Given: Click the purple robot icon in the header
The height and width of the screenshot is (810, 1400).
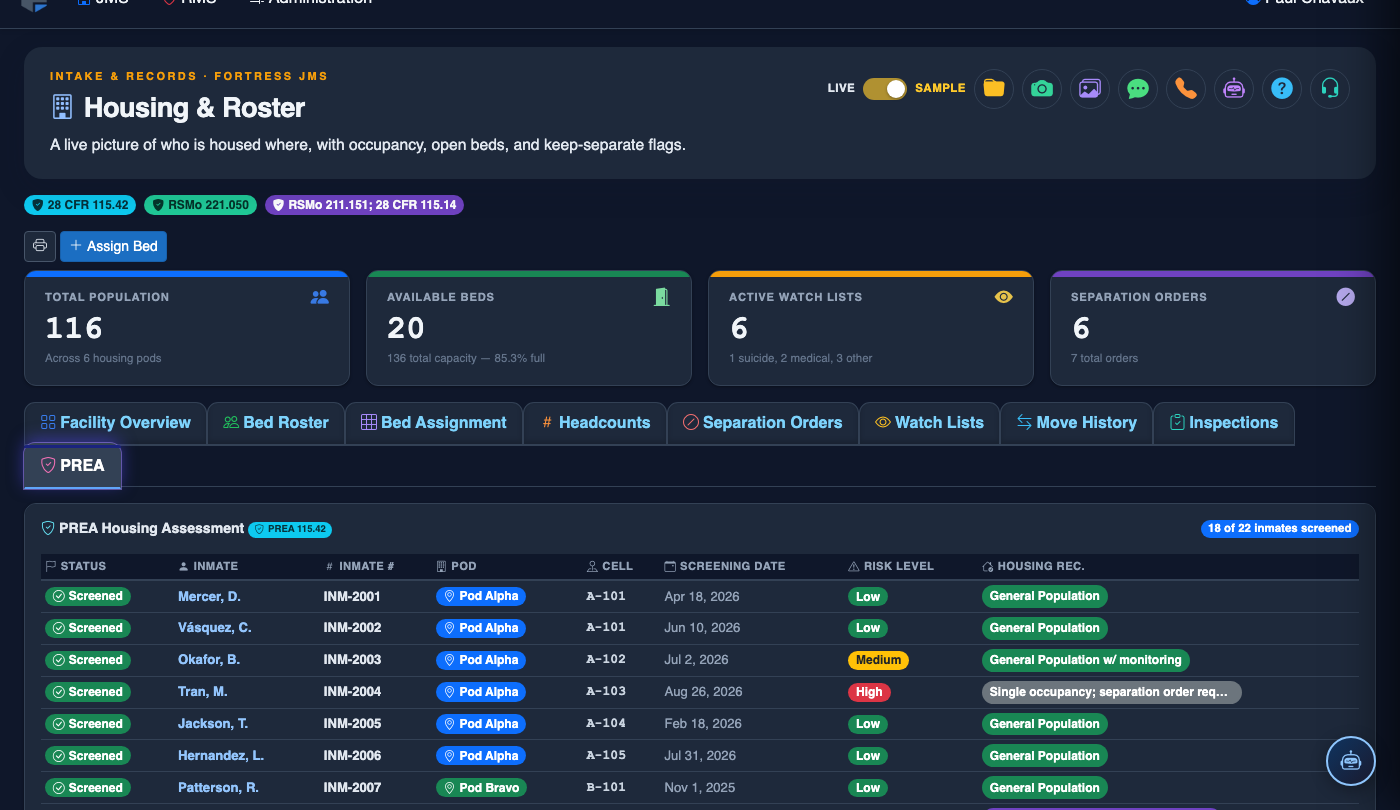Looking at the screenshot, I should point(1233,88).
